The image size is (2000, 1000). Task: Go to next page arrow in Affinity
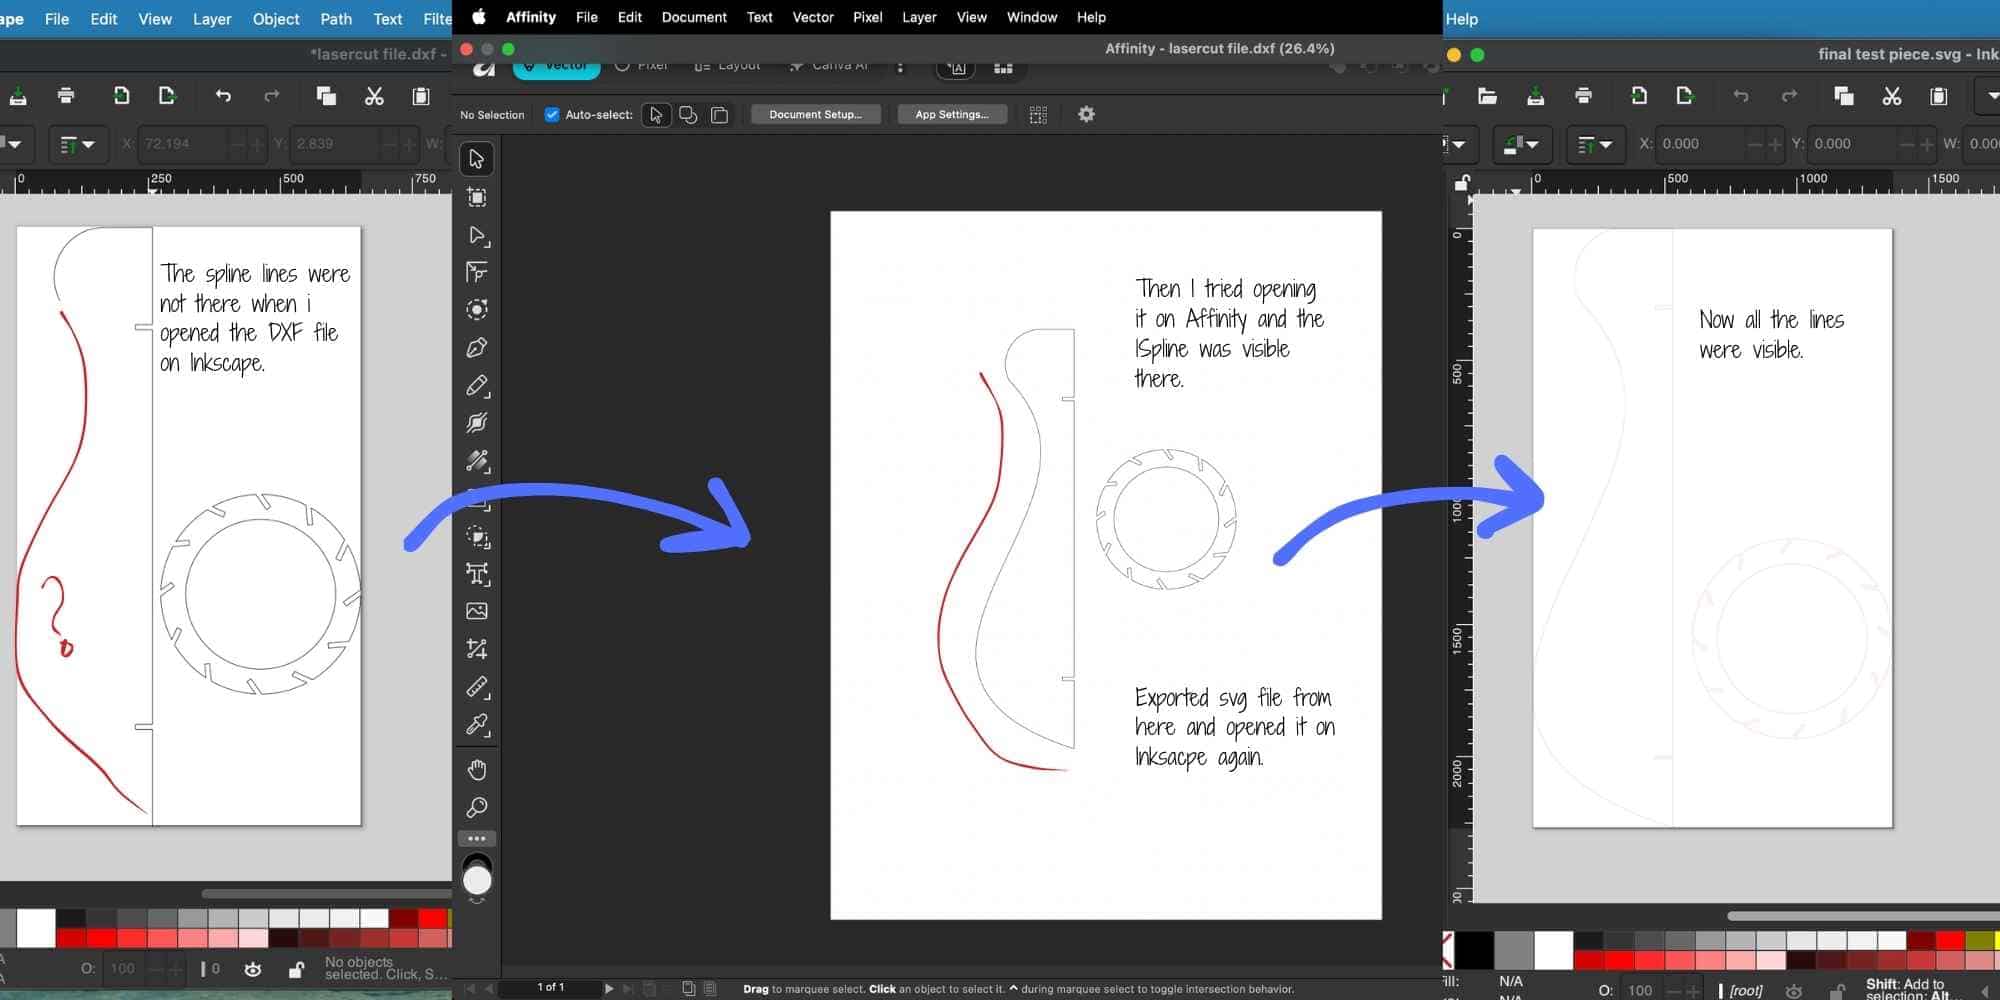(x=609, y=988)
